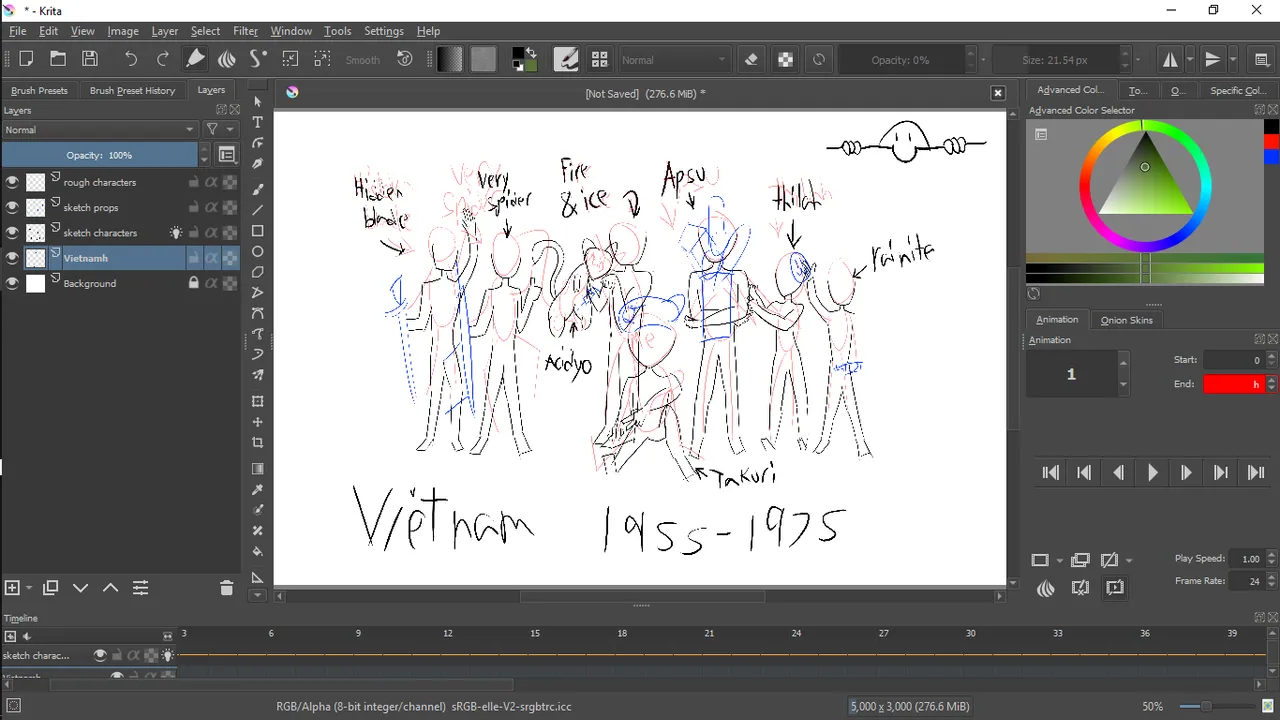Unlock the Background layer
The image size is (1280, 720).
(x=194, y=283)
